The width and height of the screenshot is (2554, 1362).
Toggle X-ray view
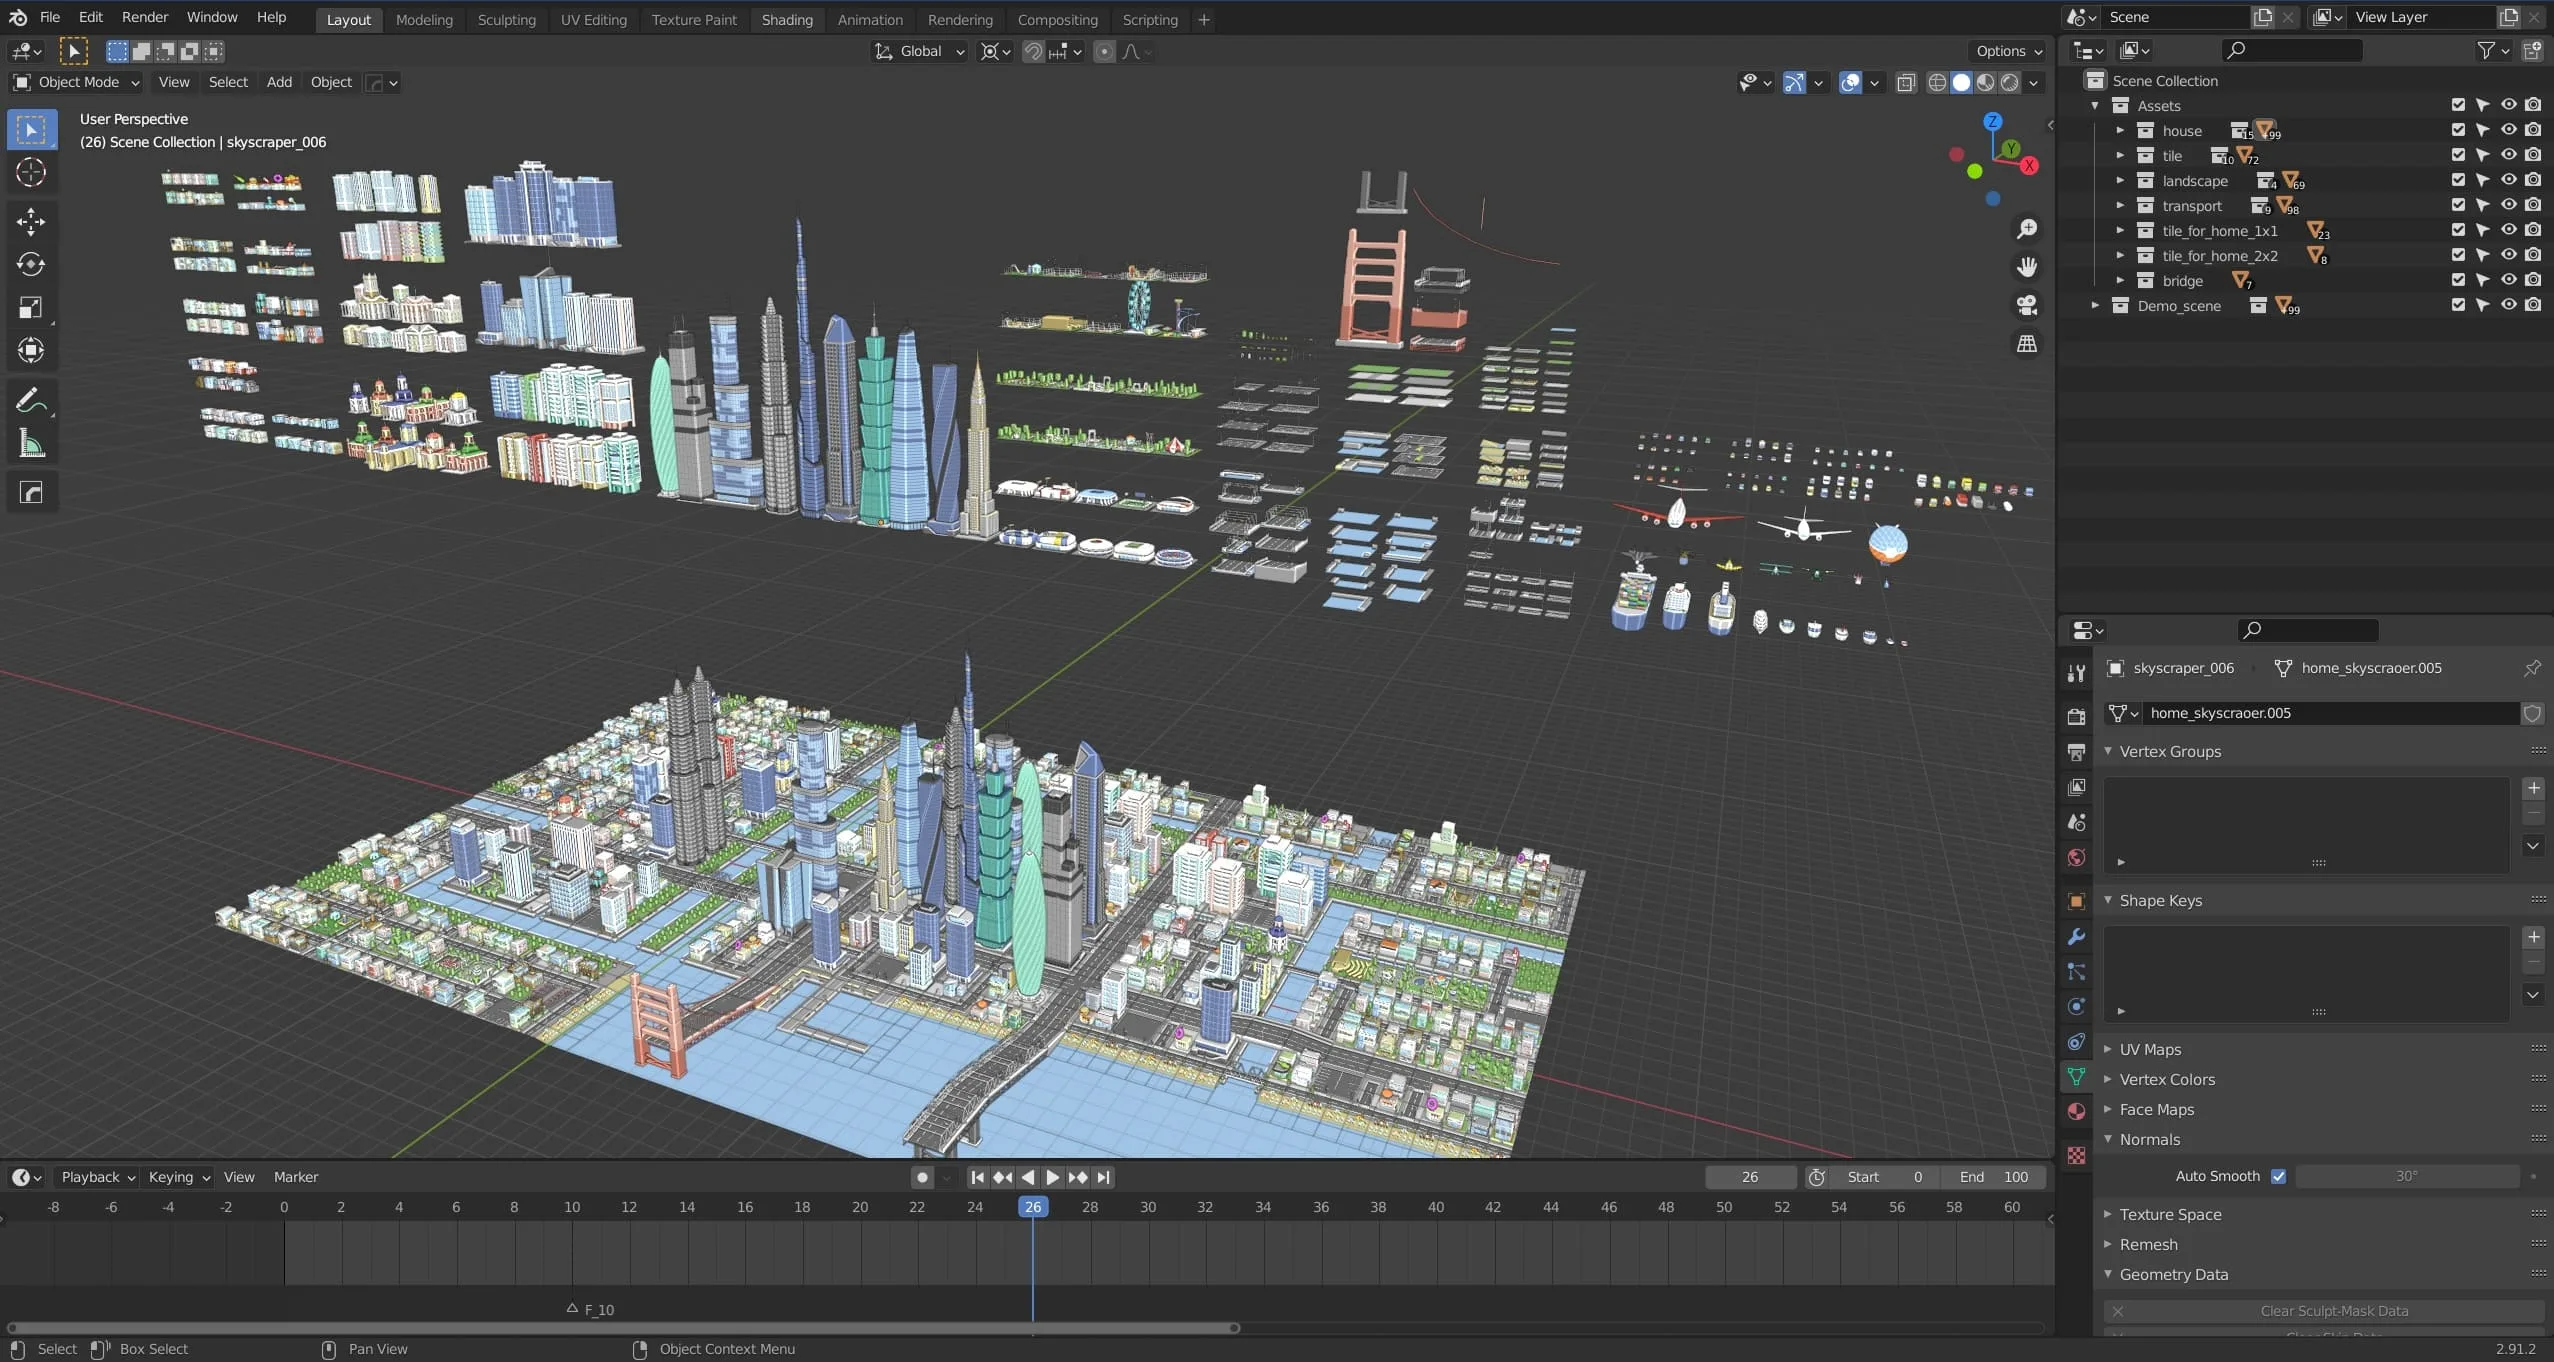1906,83
